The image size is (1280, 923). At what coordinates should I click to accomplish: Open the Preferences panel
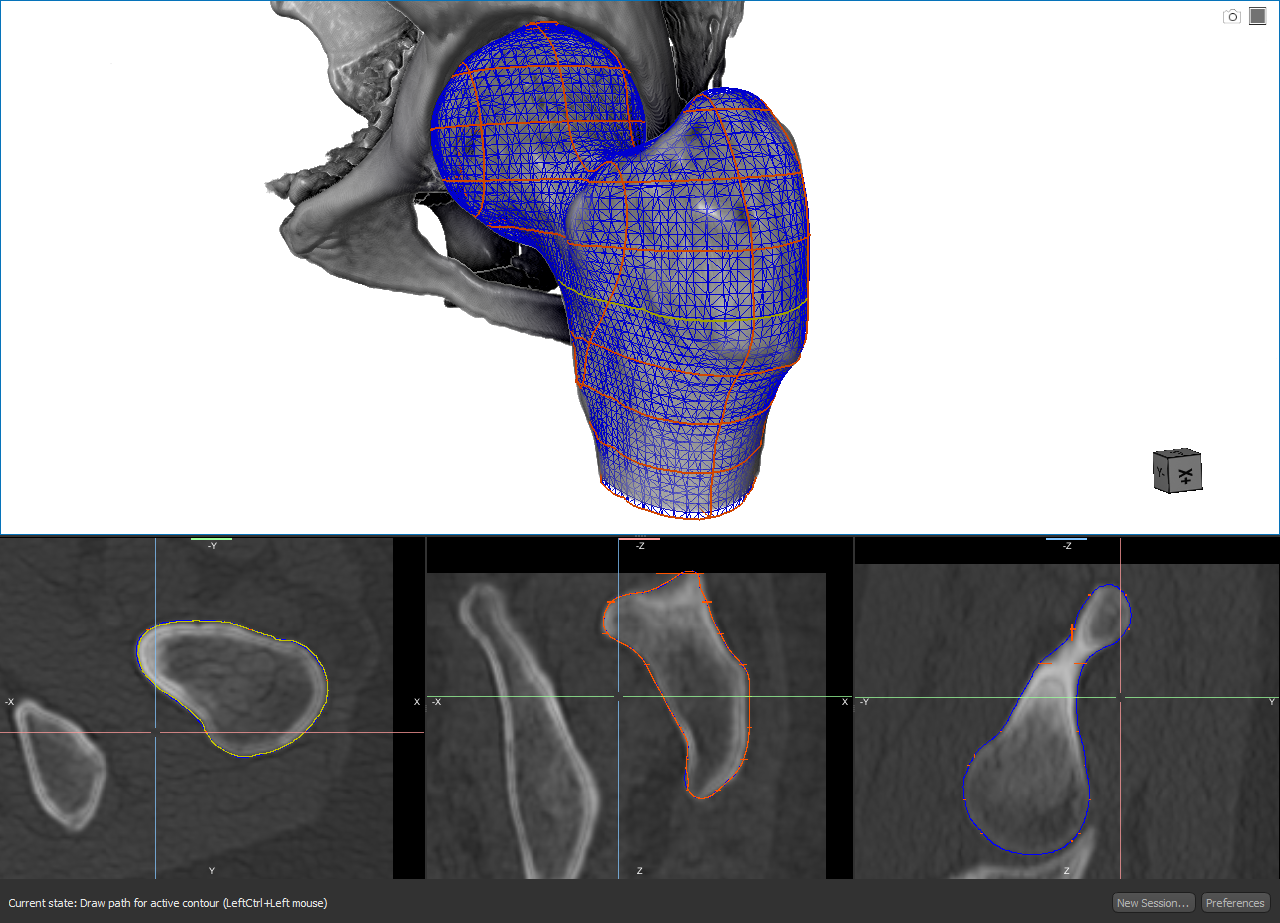coord(1235,902)
